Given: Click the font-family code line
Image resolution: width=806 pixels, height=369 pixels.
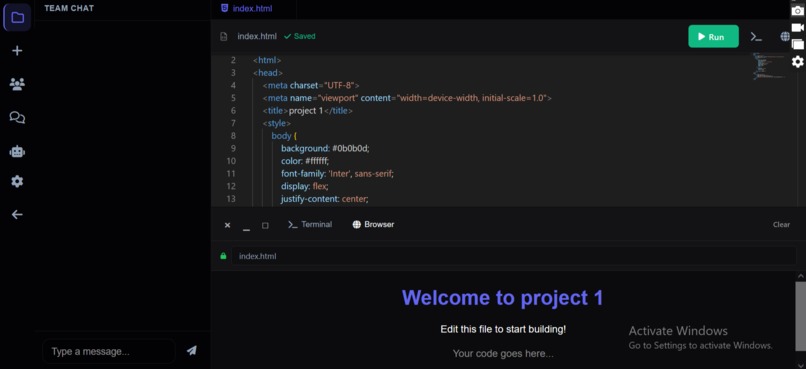Looking at the screenshot, I should [337, 173].
